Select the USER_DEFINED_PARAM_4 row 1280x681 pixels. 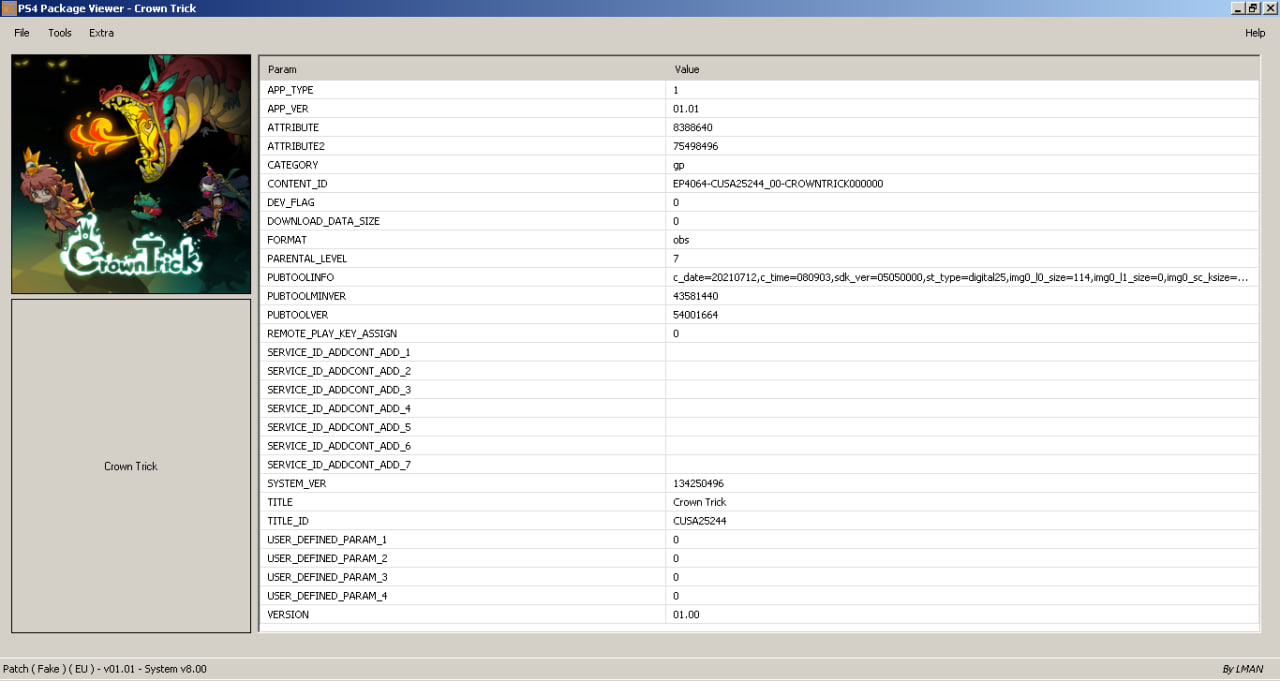point(759,596)
